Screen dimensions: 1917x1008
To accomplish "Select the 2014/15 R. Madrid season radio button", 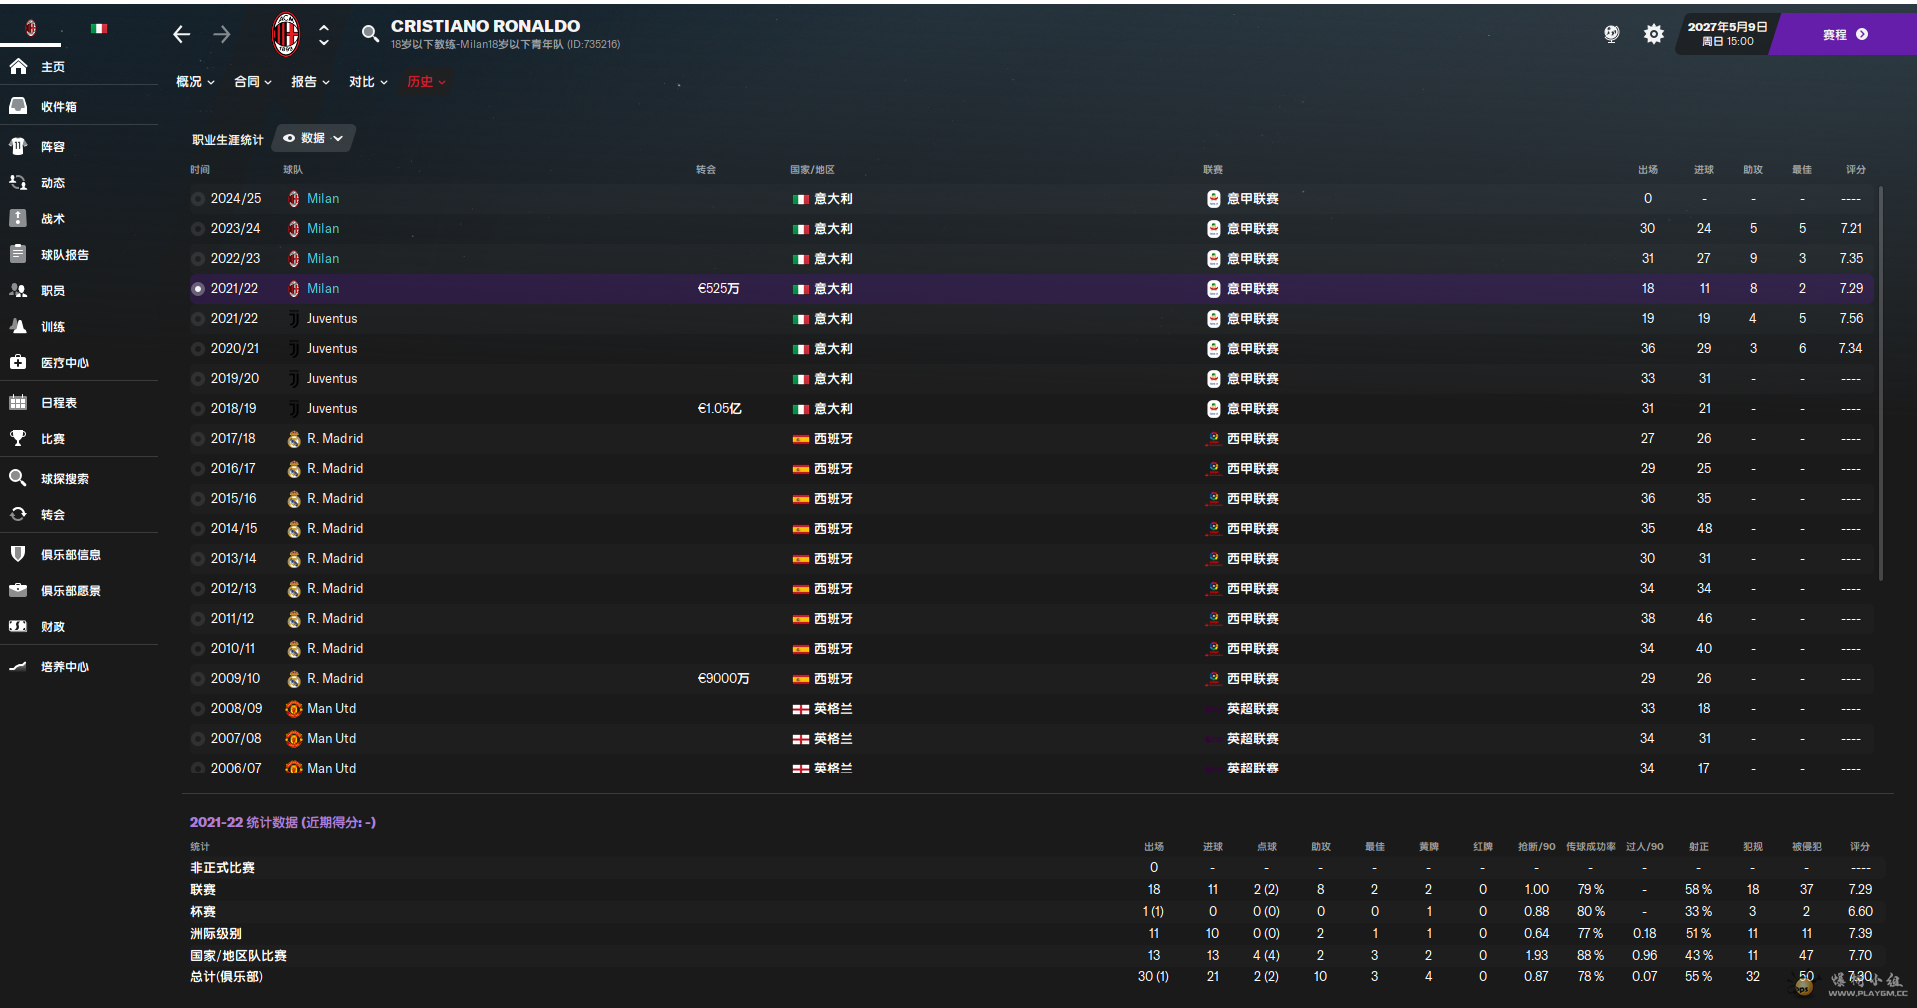I will [198, 529].
